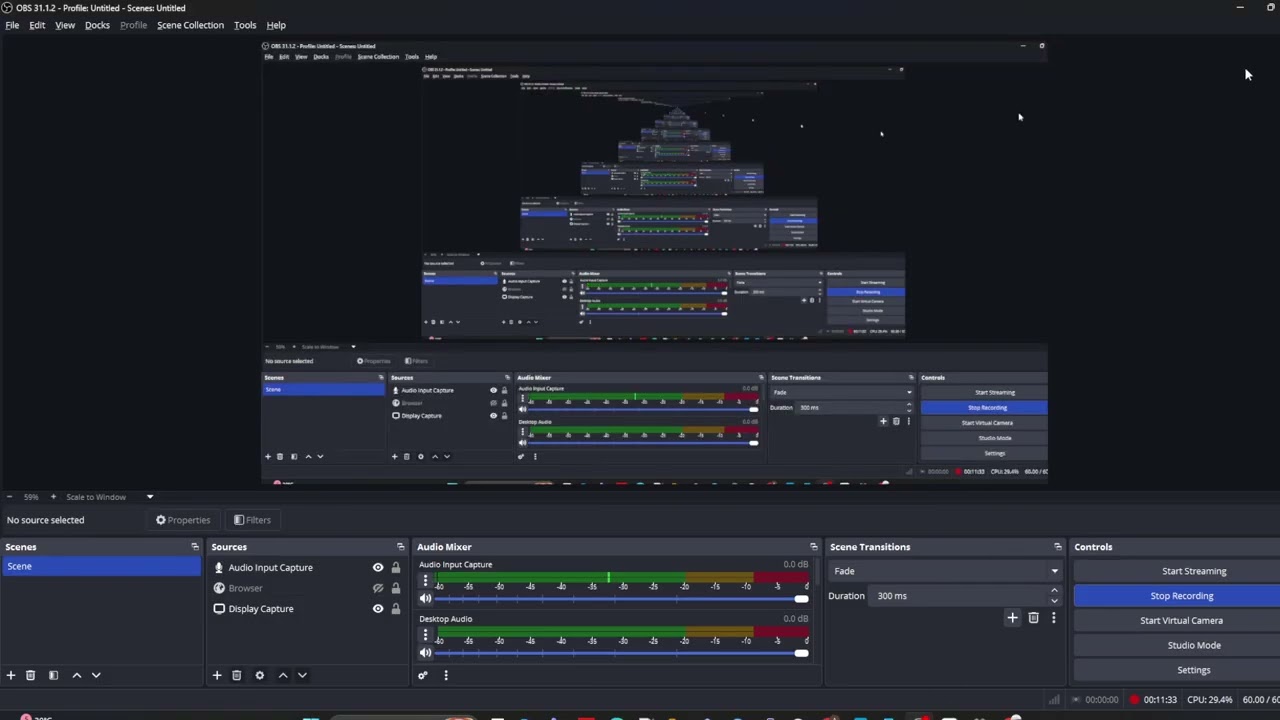The height and width of the screenshot is (720, 1280).
Task: Remove the selected source with the trash icon
Action: click(x=237, y=675)
